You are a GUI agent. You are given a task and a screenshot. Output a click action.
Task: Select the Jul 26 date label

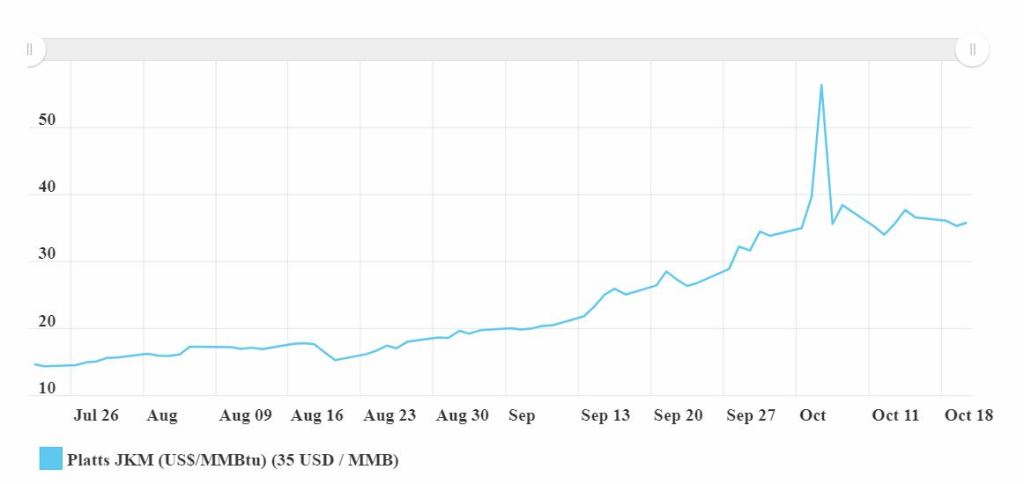click(97, 416)
